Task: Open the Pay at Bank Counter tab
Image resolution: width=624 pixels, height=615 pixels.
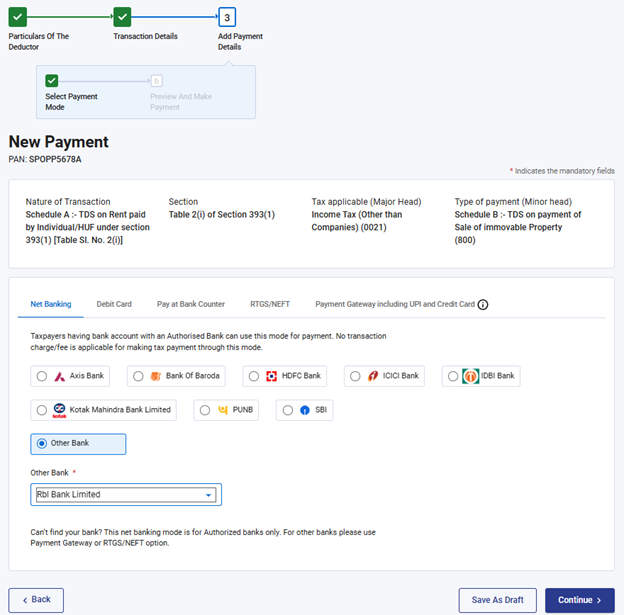Action: (190, 304)
